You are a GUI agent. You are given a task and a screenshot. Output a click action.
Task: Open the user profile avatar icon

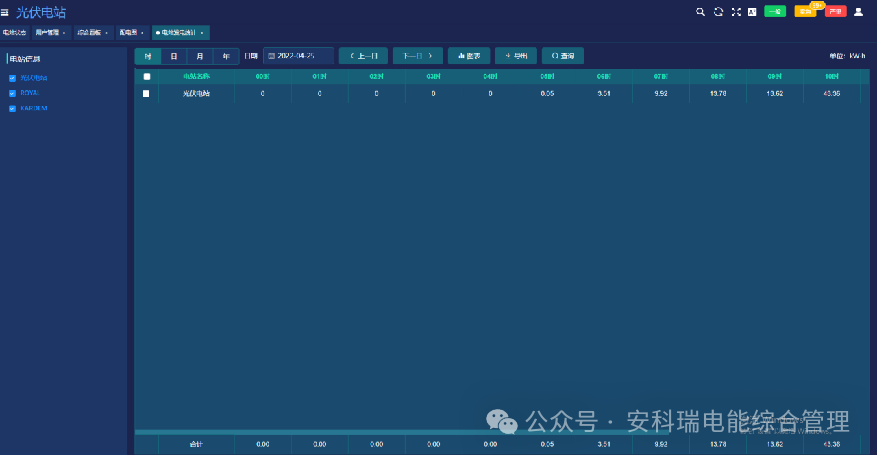[858, 12]
